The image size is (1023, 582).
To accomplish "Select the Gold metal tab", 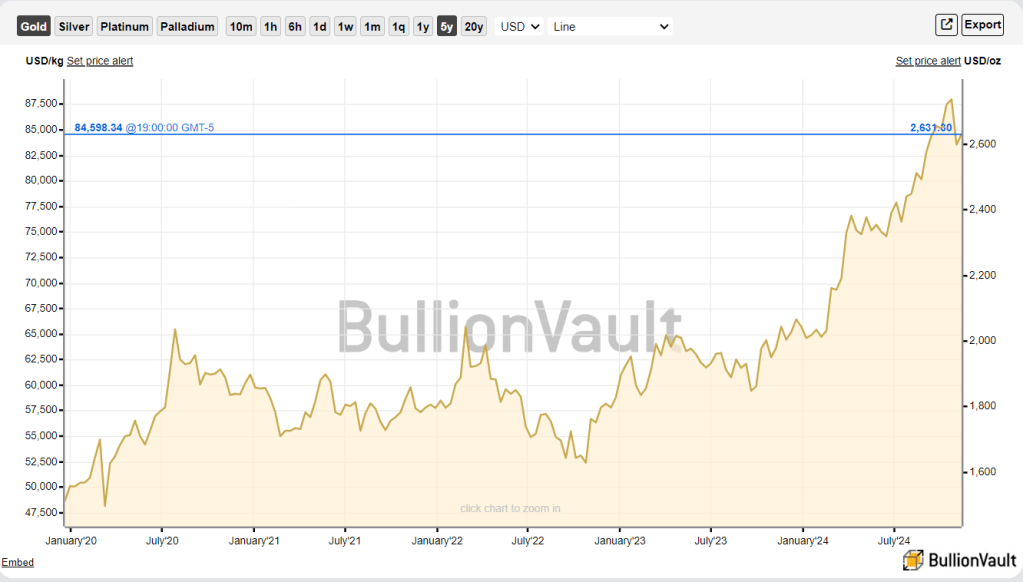I will point(33,27).
